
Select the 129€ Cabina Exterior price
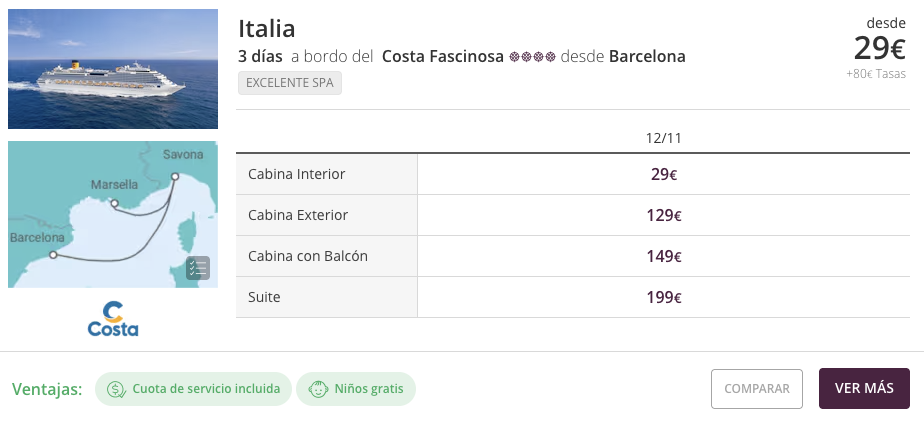coord(664,216)
